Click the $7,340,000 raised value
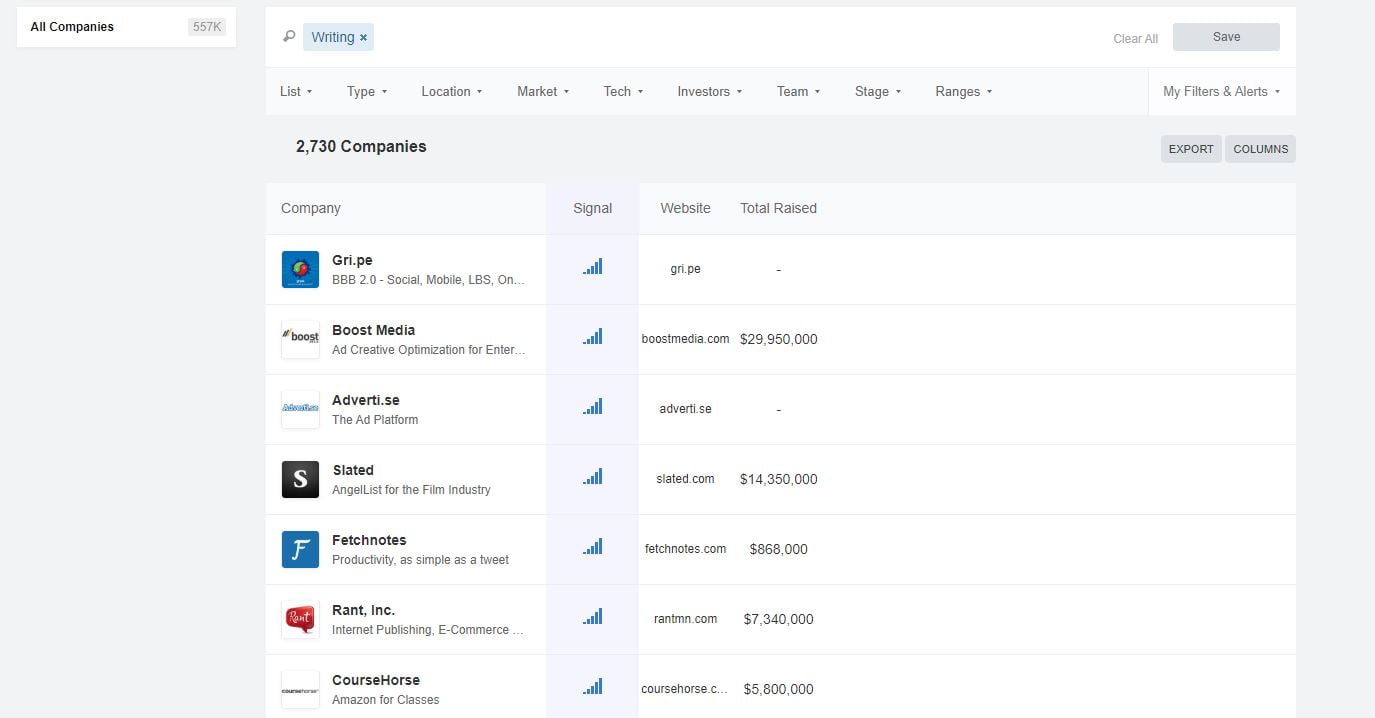1375x718 pixels. 778,619
